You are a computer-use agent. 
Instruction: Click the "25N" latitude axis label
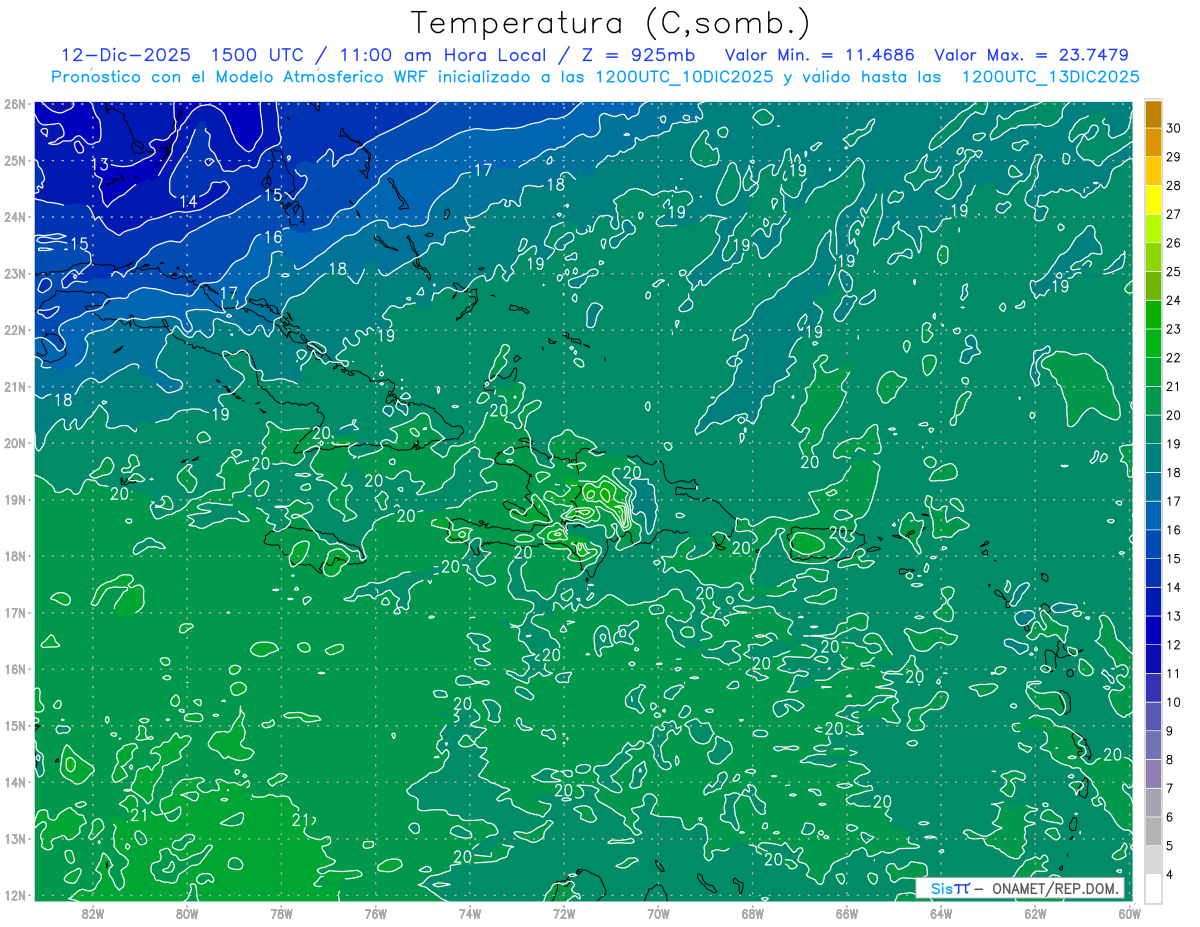coord(15,160)
